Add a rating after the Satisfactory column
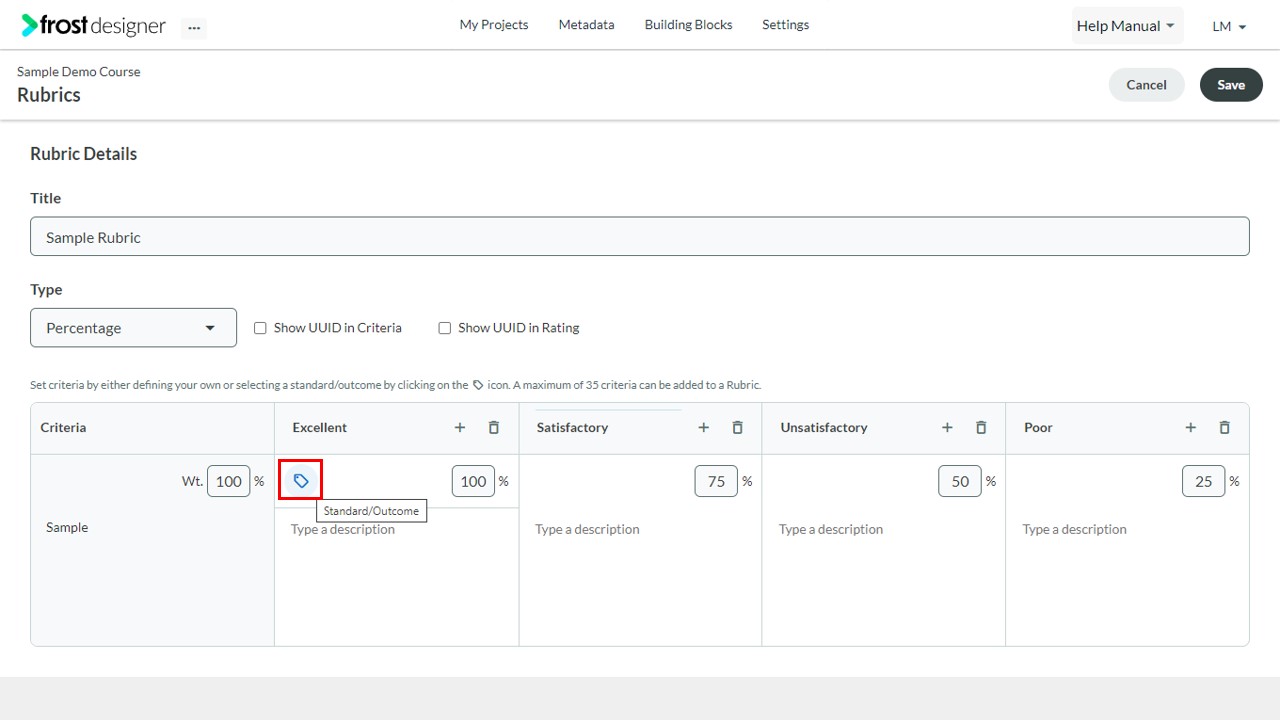 coord(704,427)
